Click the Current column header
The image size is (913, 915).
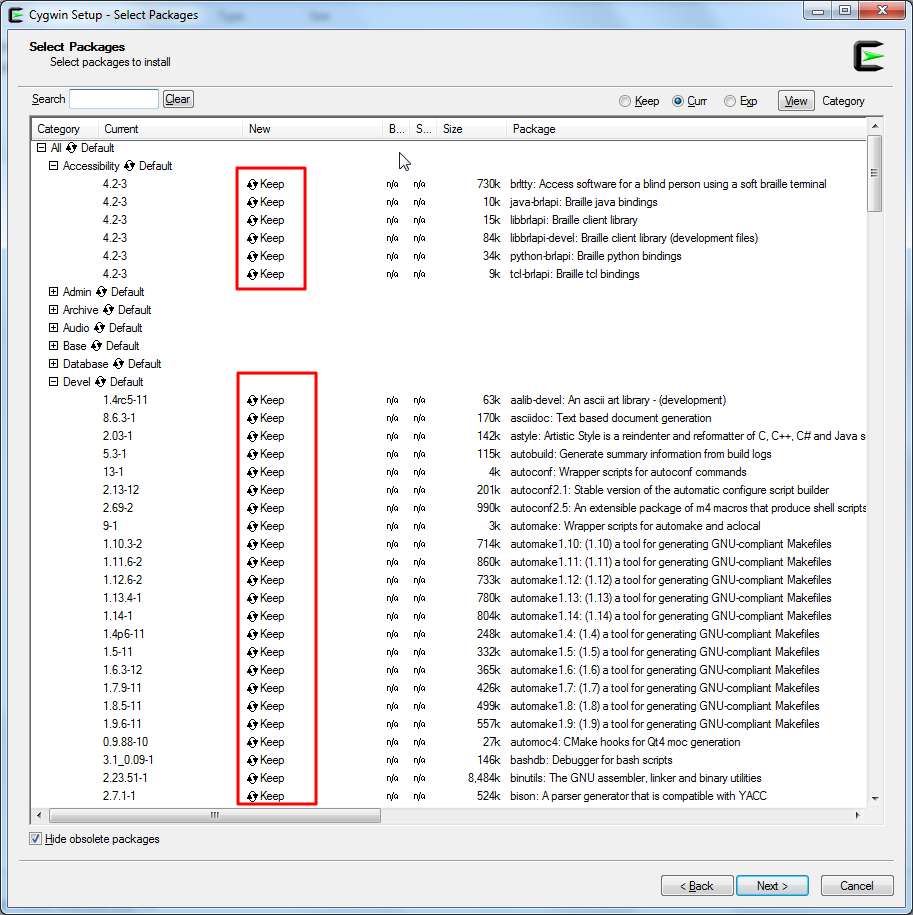pos(170,129)
